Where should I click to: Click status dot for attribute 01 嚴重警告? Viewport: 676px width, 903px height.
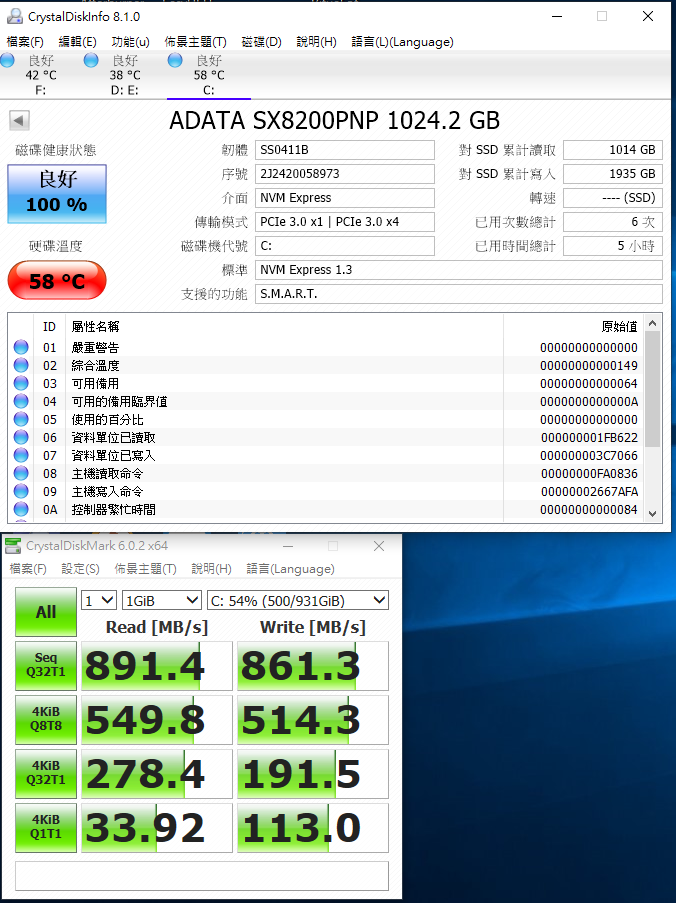(x=21, y=347)
